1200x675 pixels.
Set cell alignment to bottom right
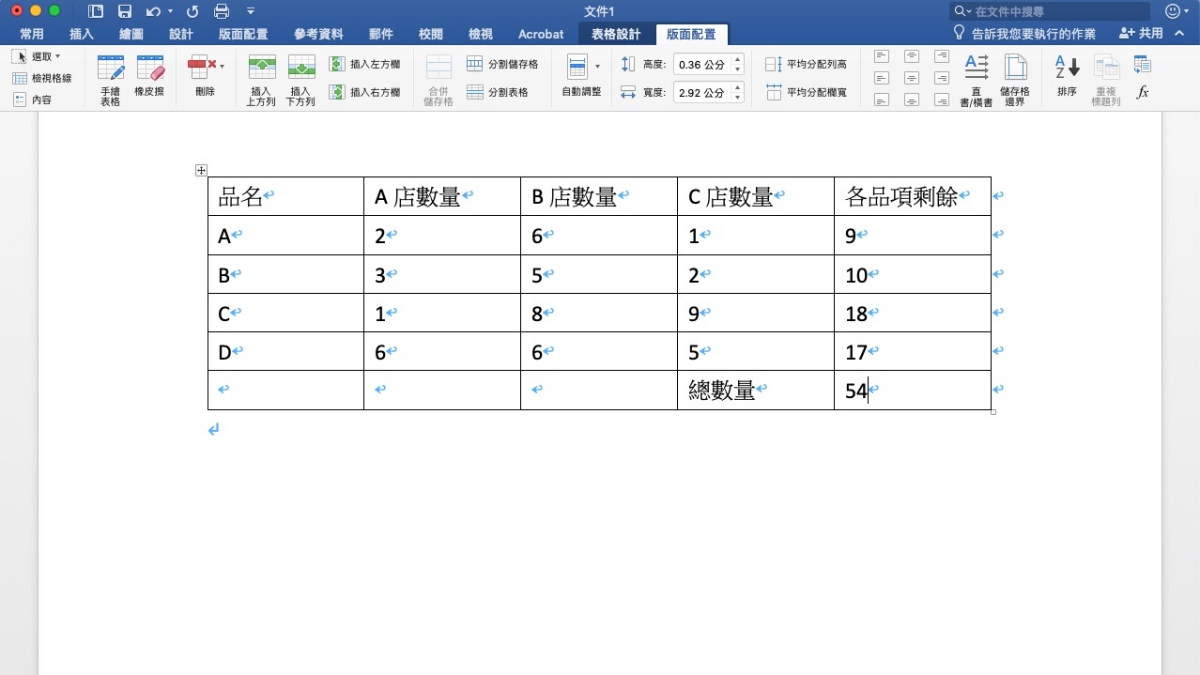coord(941,100)
